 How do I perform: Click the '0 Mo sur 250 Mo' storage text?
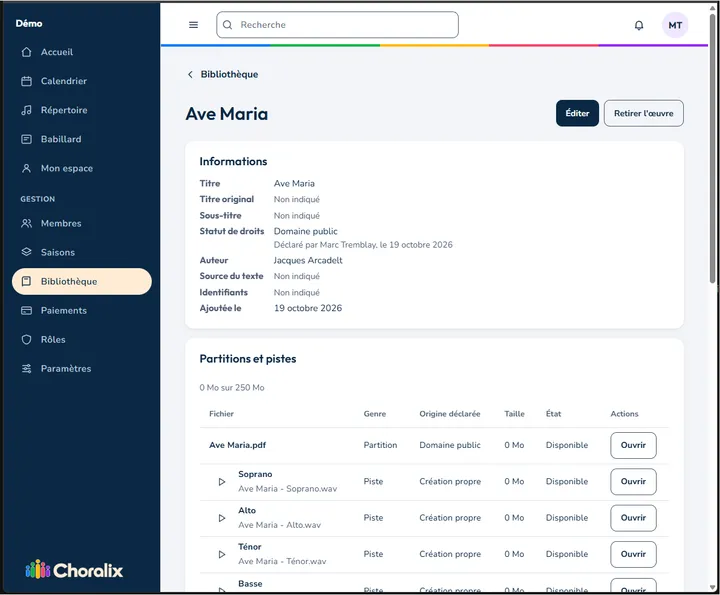[x=232, y=387]
